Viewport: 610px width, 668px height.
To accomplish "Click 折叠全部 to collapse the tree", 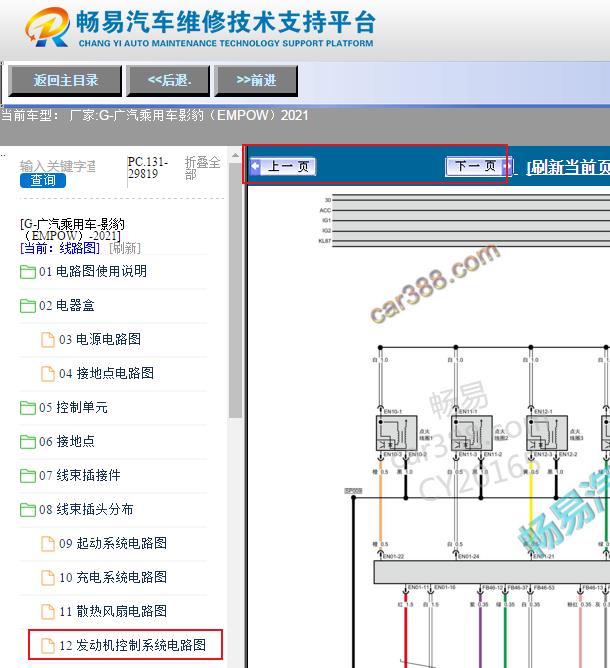I will point(202,168).
